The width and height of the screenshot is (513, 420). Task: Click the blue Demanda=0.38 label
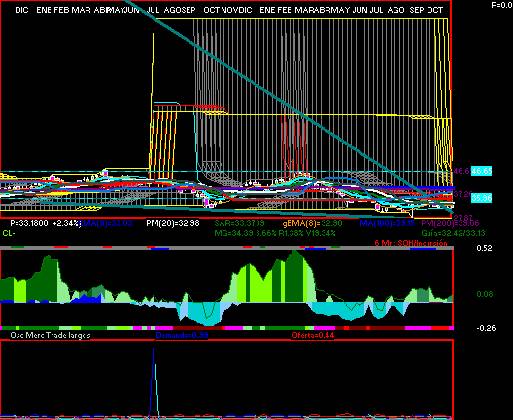tap(182, 335)
